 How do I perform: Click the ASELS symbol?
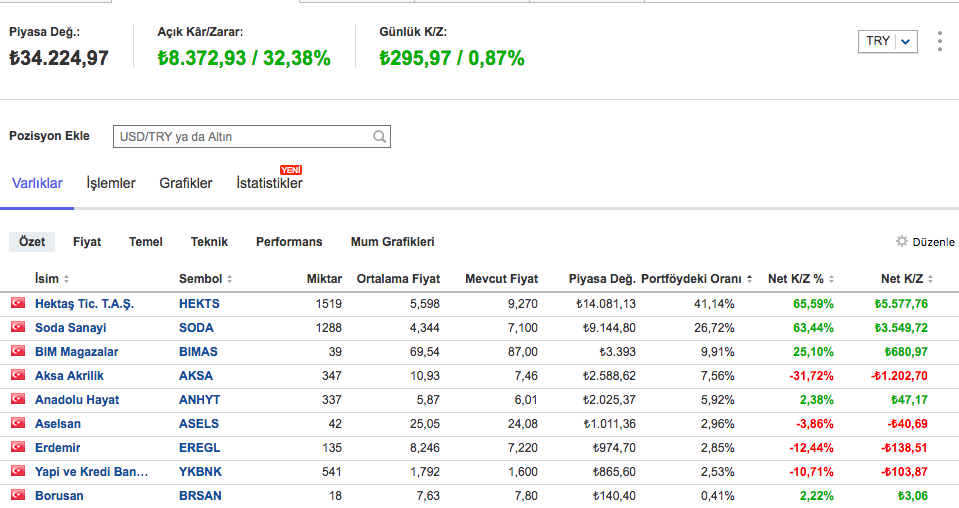pos(199,424)
